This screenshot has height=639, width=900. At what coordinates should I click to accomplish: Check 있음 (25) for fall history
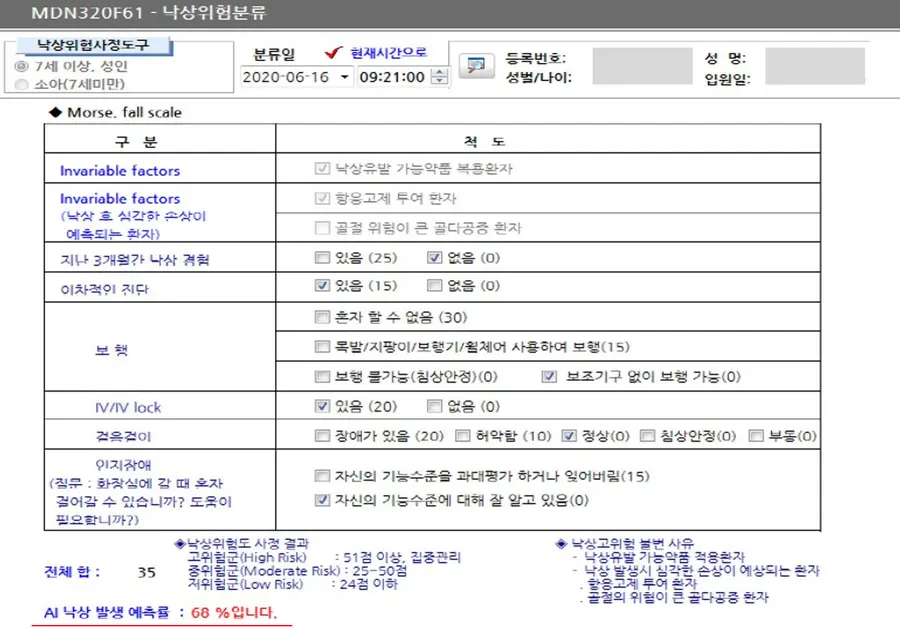(x=322, y=258)
